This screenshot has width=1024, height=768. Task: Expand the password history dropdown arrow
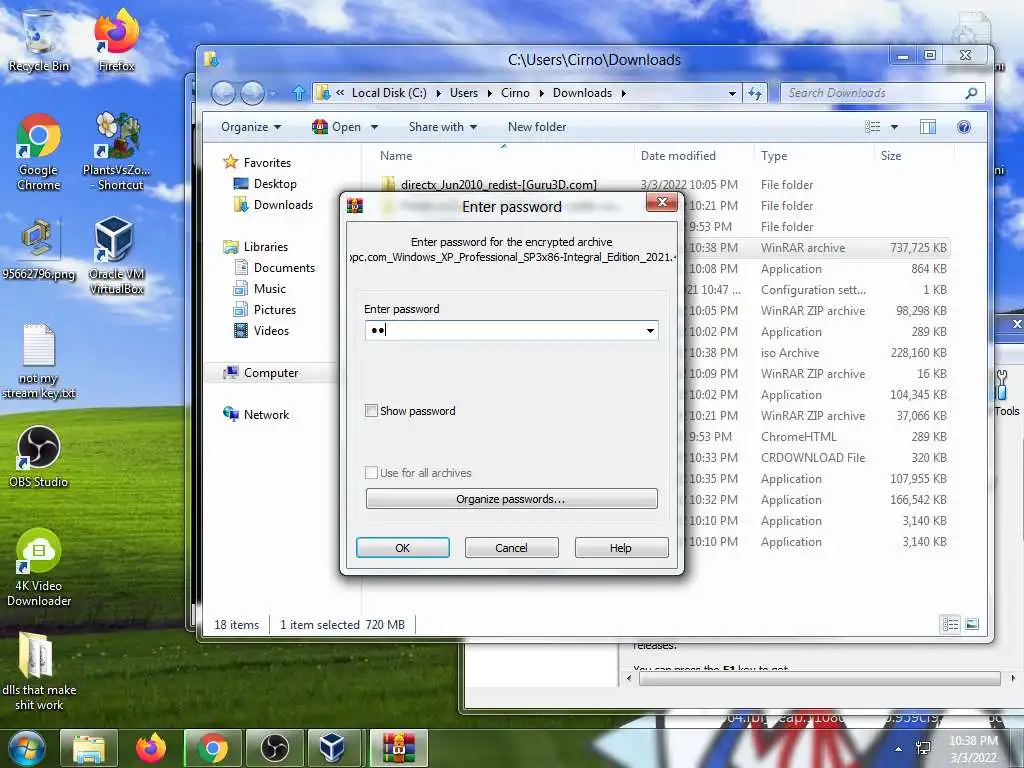click(650, 330)
